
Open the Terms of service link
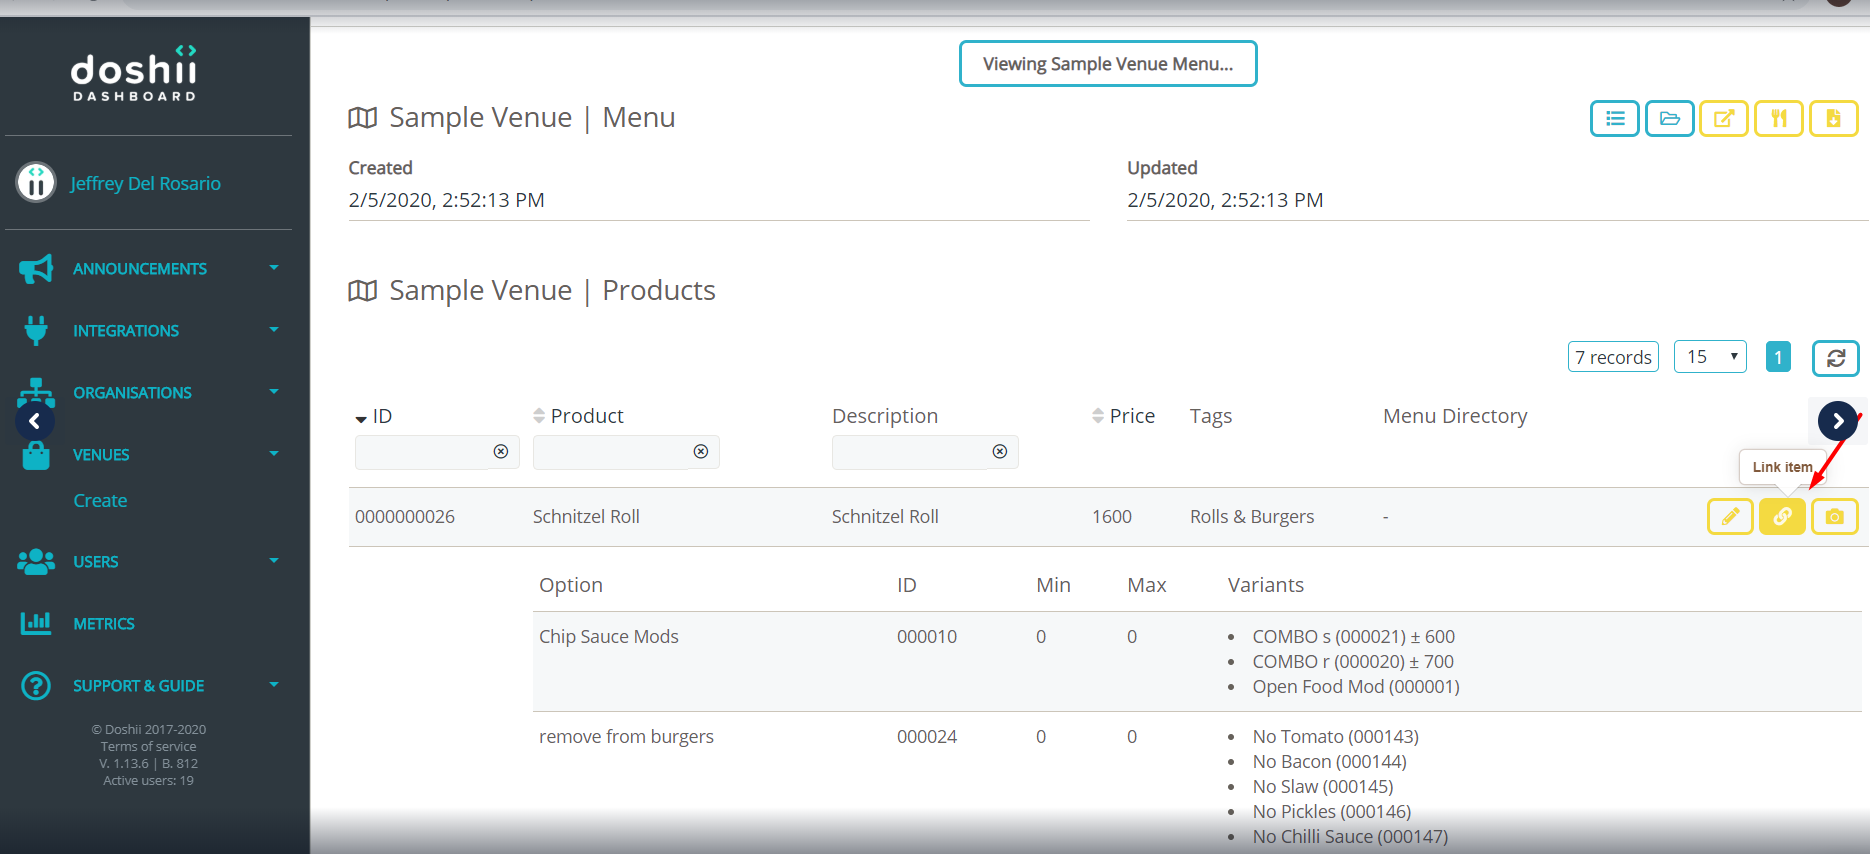click(148, 746)
